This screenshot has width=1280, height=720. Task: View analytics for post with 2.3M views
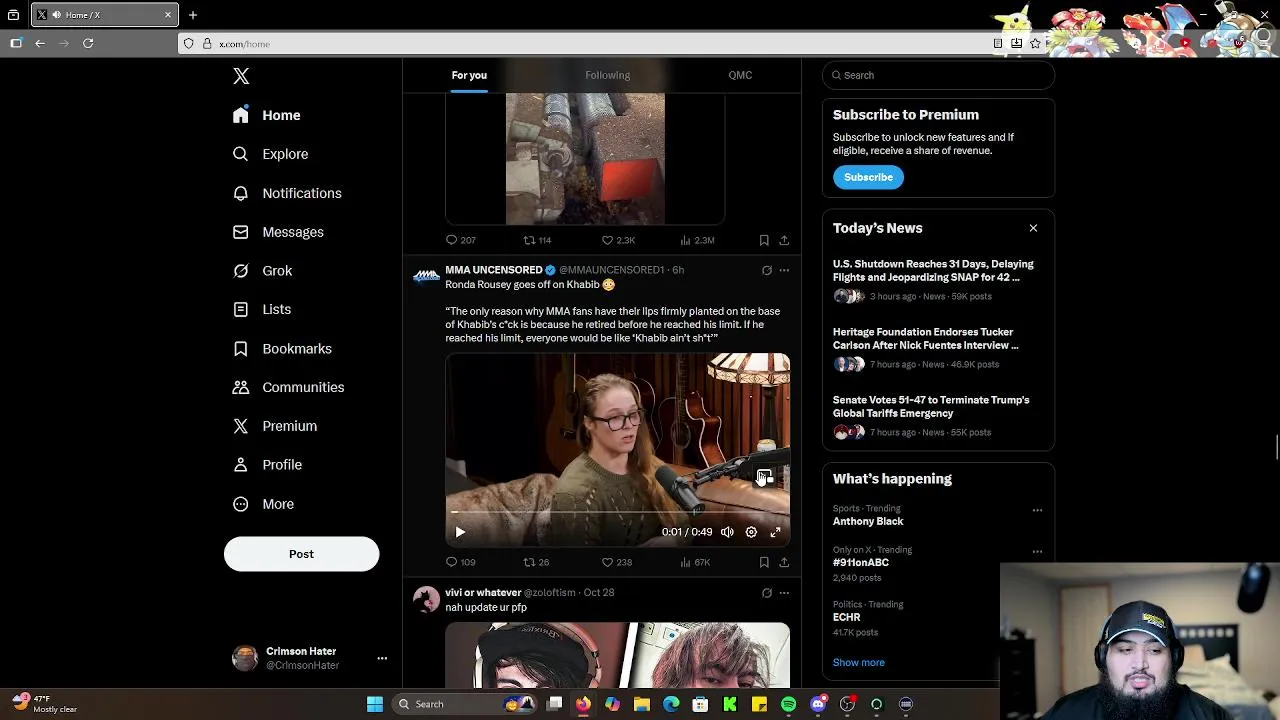(x=697, y=240)
